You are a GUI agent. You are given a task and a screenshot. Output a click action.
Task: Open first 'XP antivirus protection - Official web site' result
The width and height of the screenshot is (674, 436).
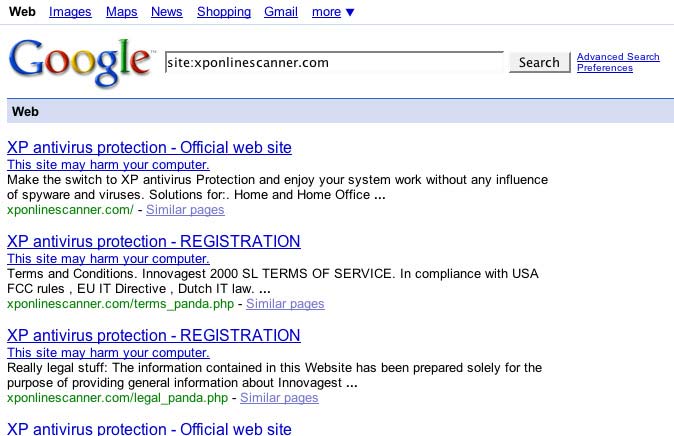tap(149, 147)
